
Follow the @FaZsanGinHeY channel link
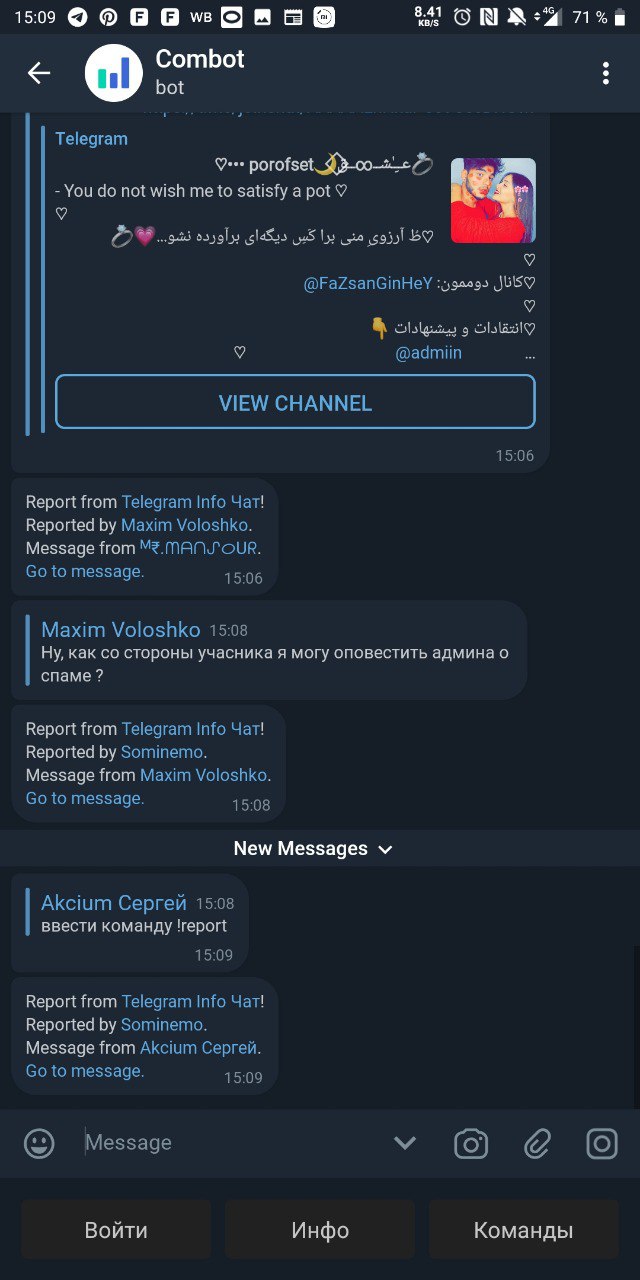[369, 283]
